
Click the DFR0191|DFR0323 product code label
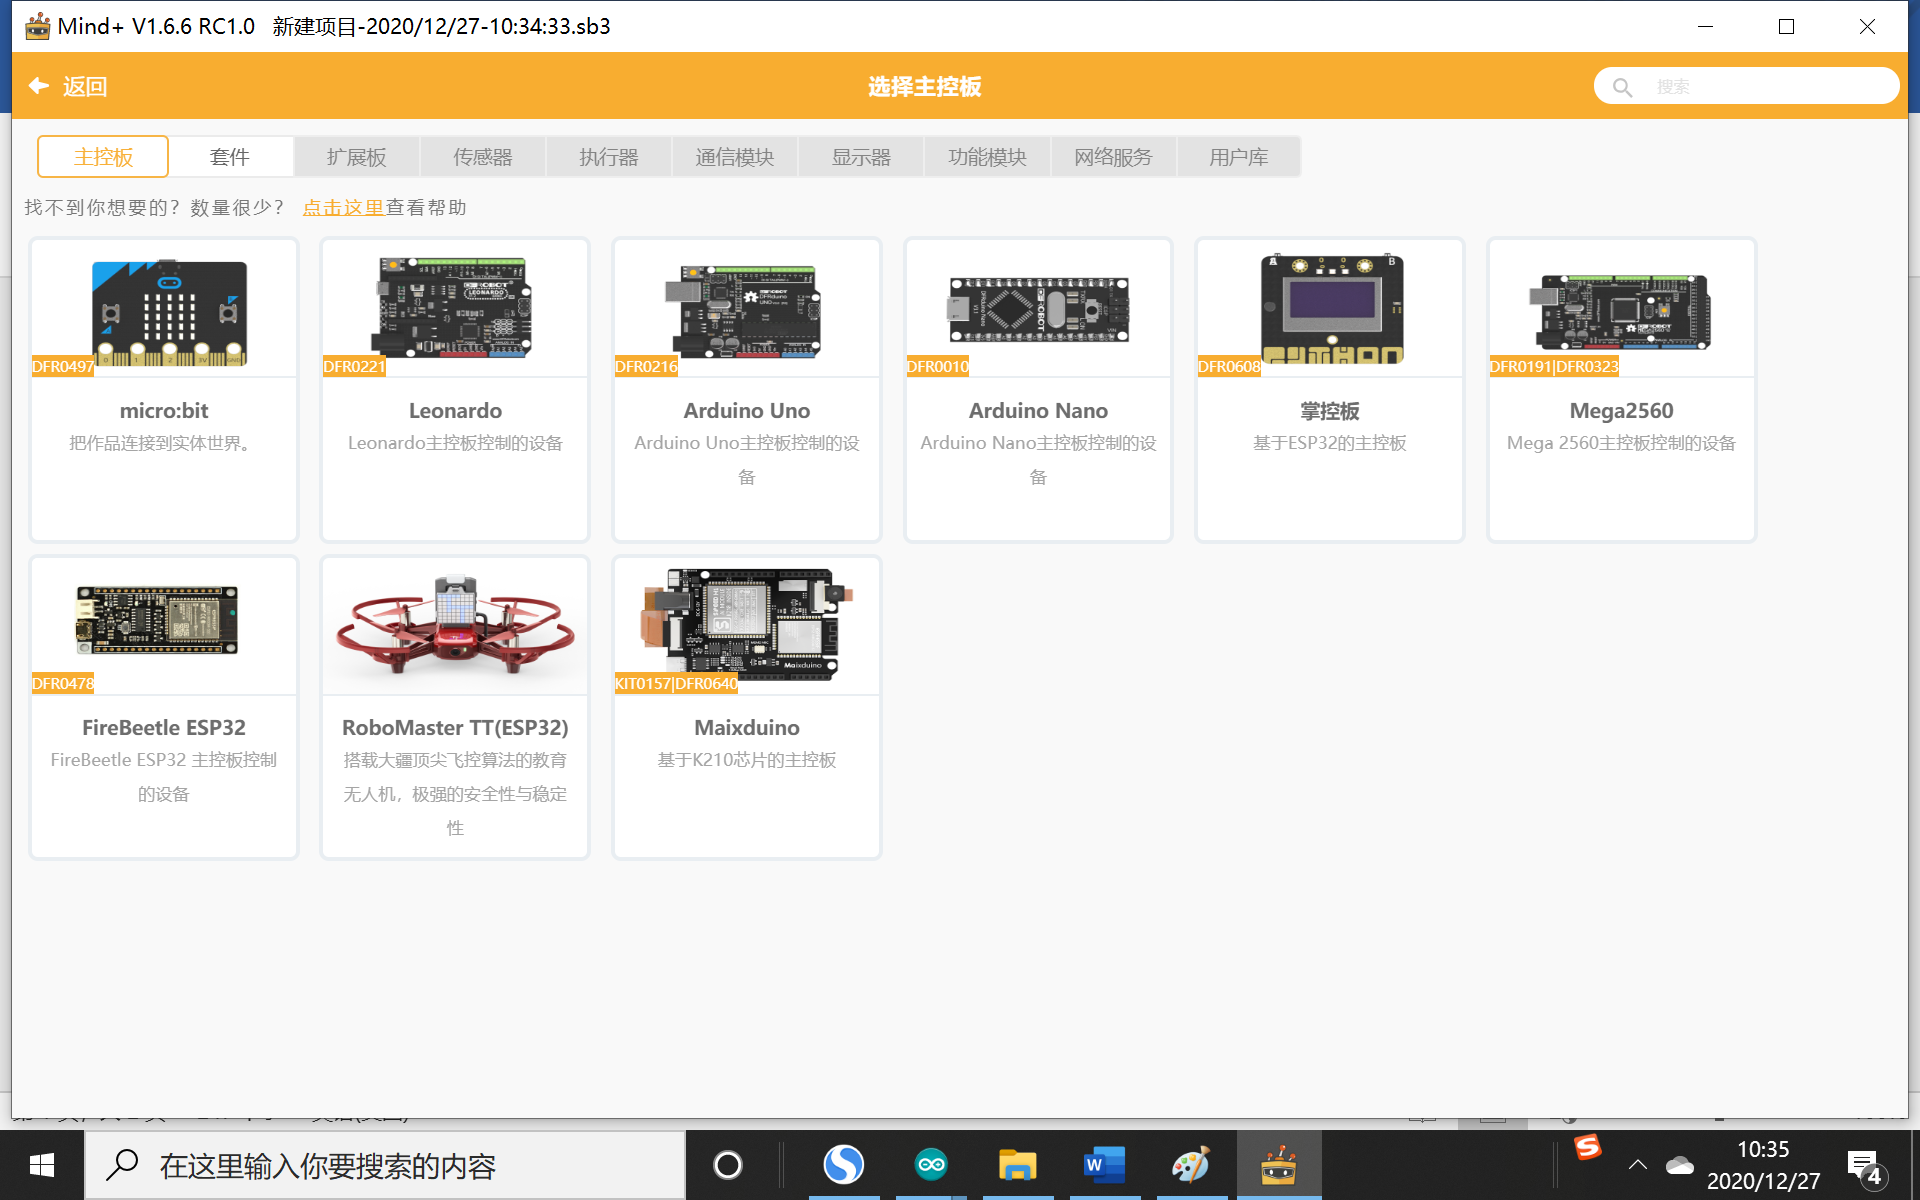(x=1554, y=366)
